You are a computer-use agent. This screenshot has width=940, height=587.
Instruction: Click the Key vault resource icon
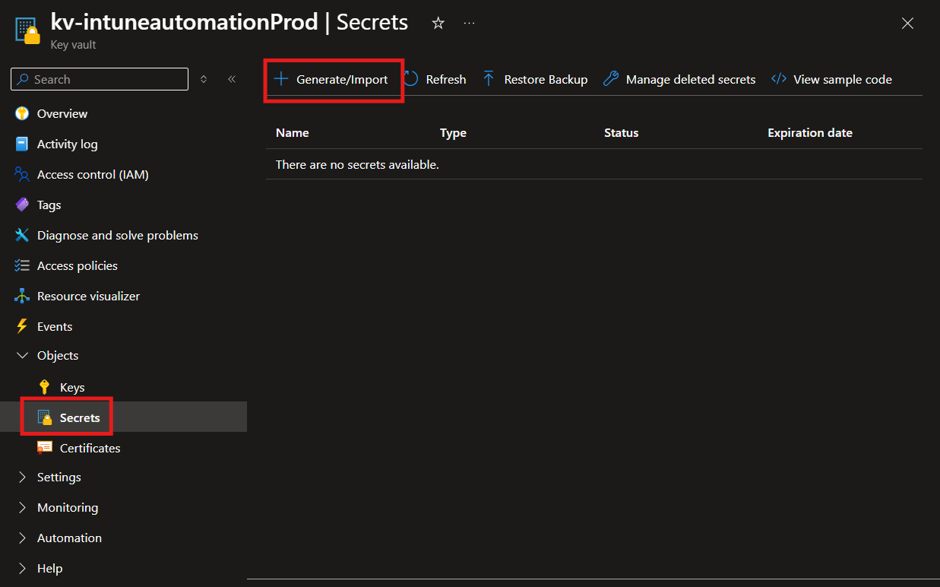[28, 31]
